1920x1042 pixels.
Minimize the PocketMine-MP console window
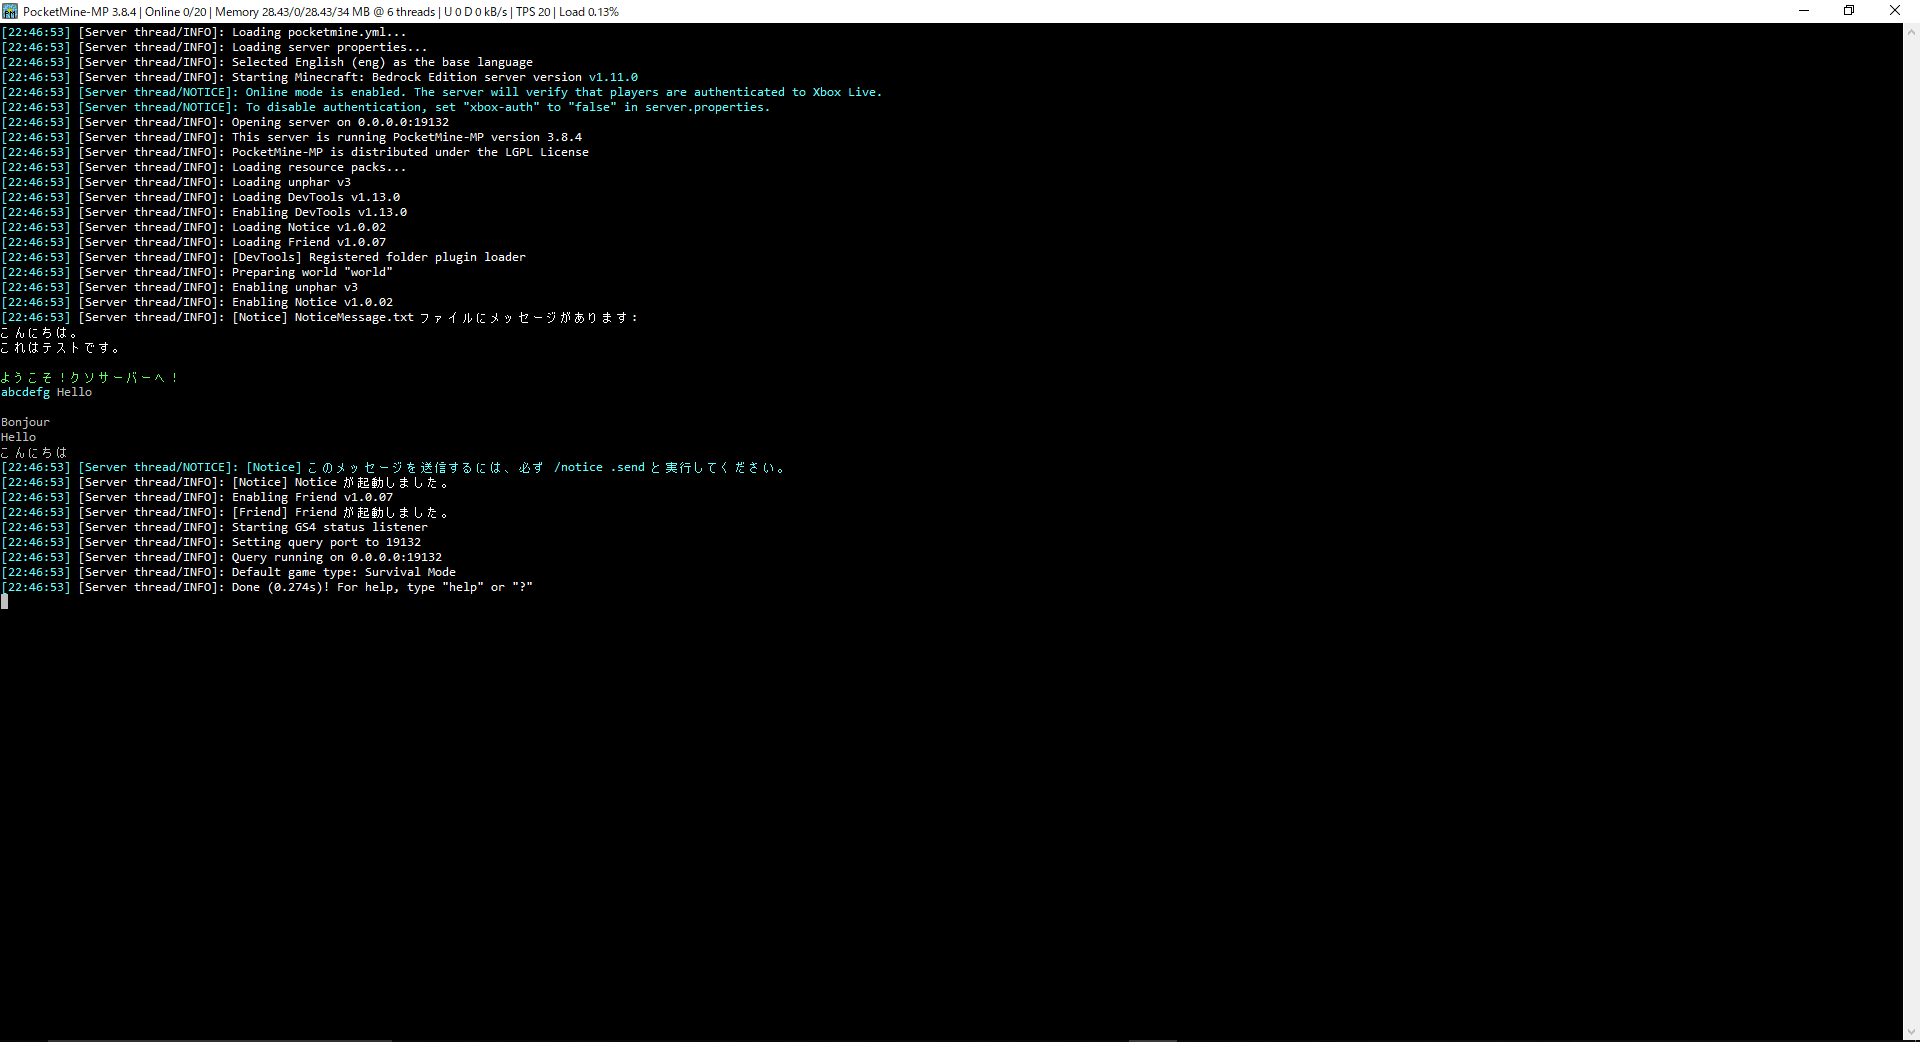(x=1804, y=11)
